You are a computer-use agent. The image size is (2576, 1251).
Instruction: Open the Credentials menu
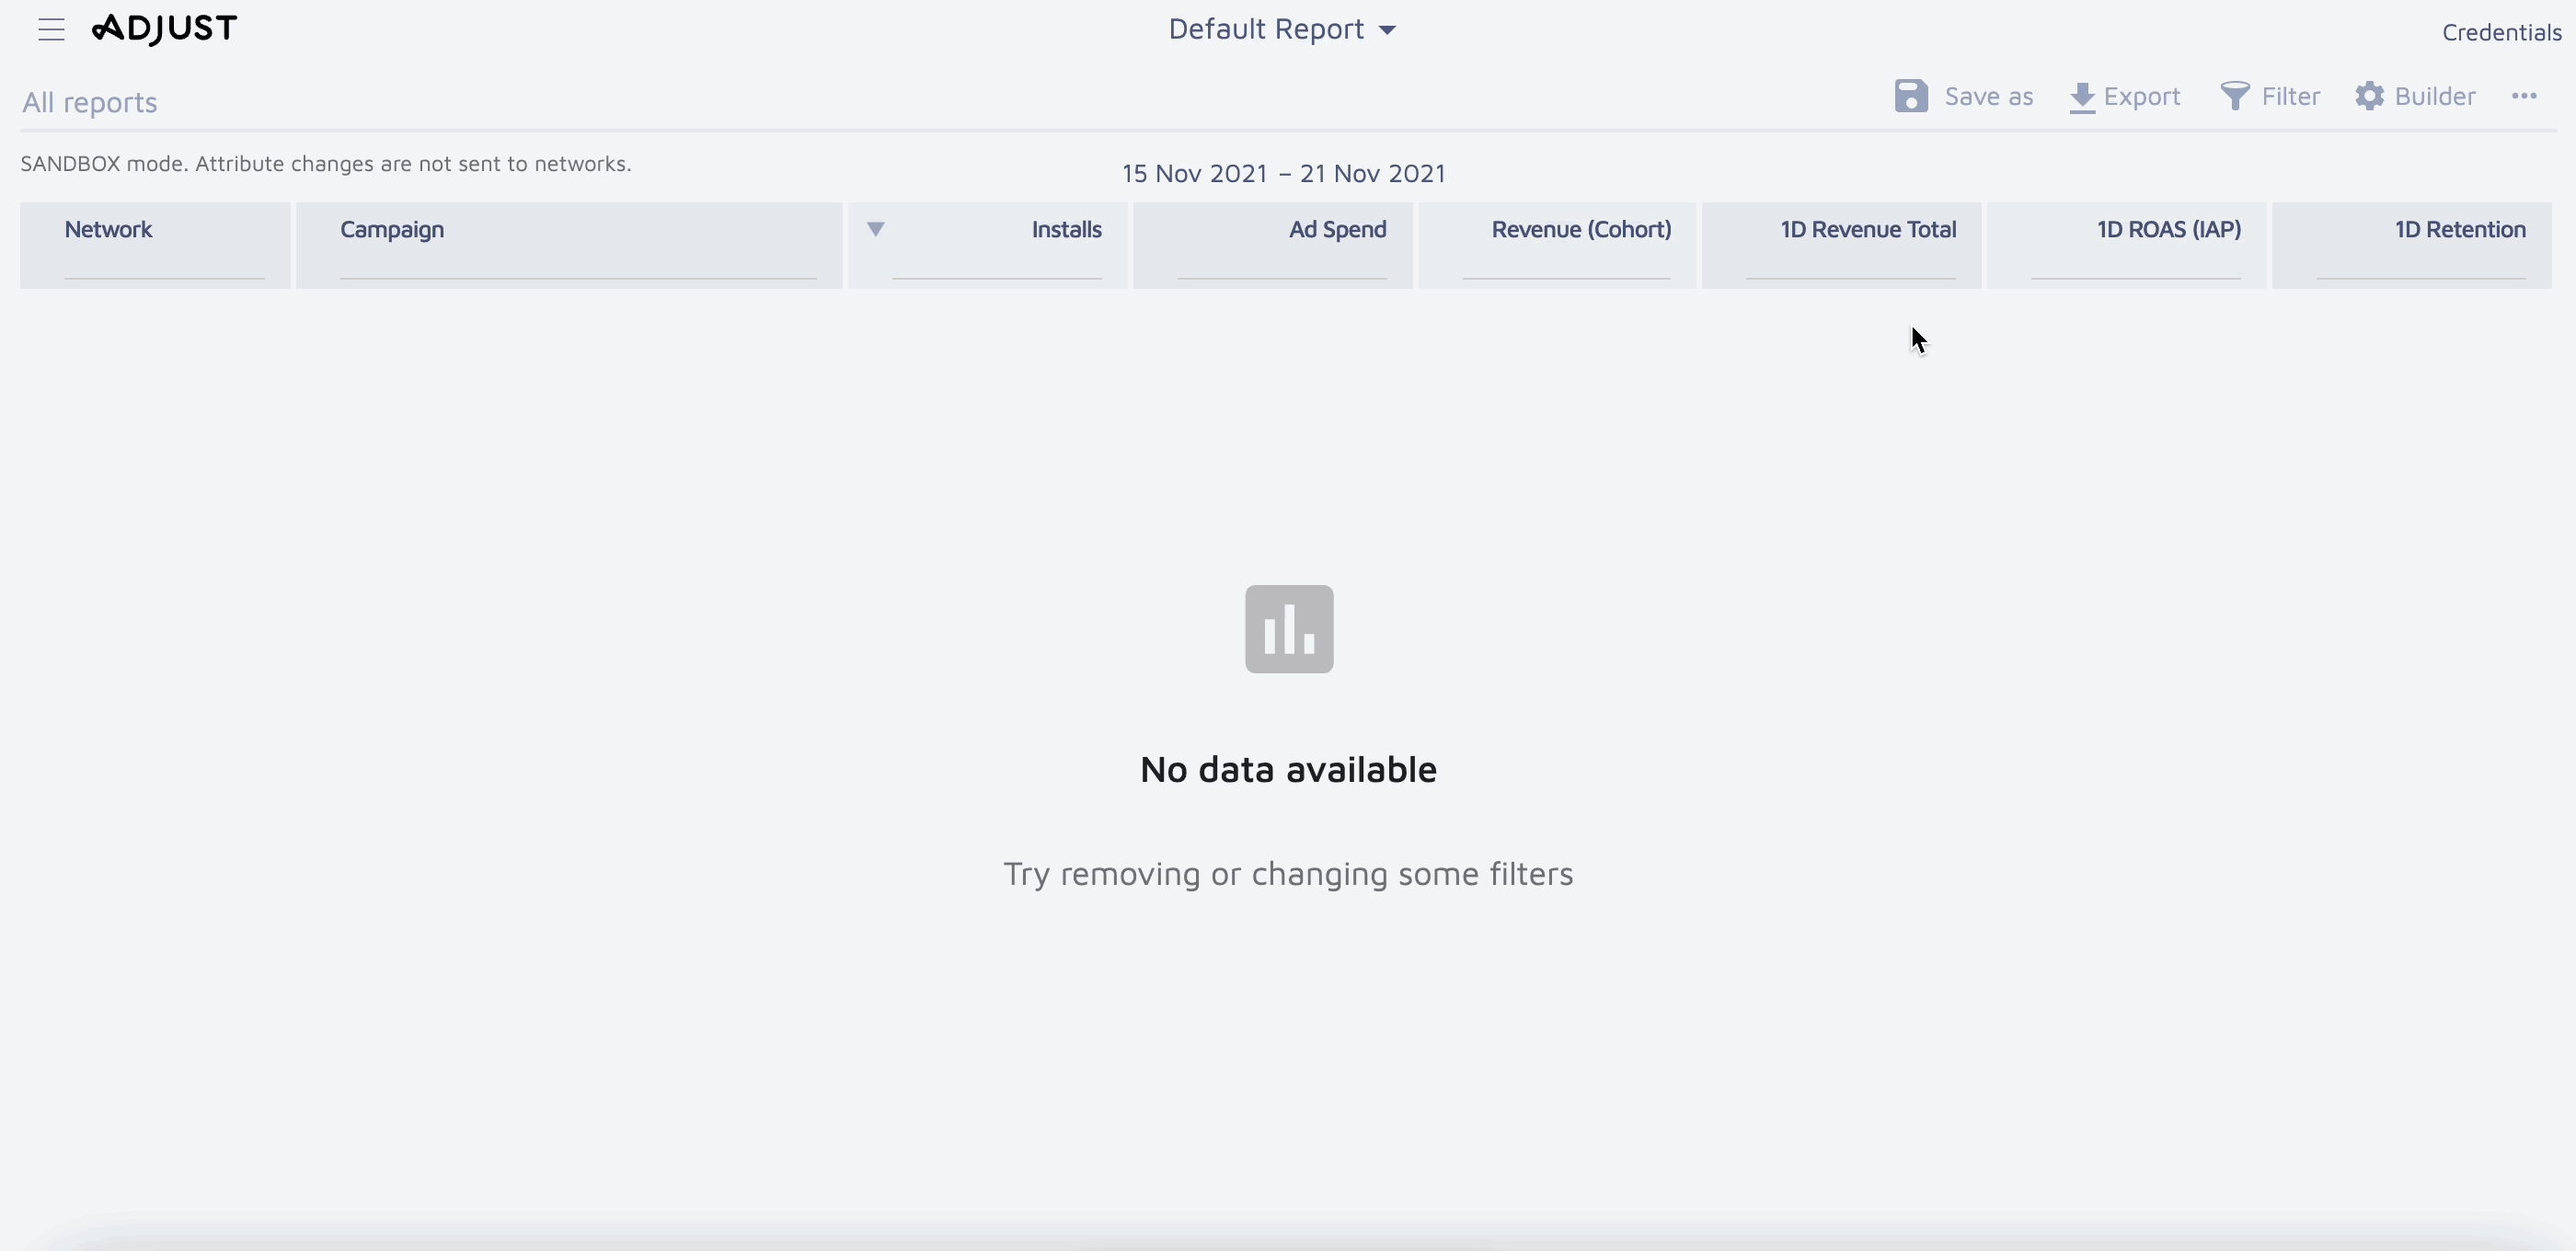(x=2500, y=31)
